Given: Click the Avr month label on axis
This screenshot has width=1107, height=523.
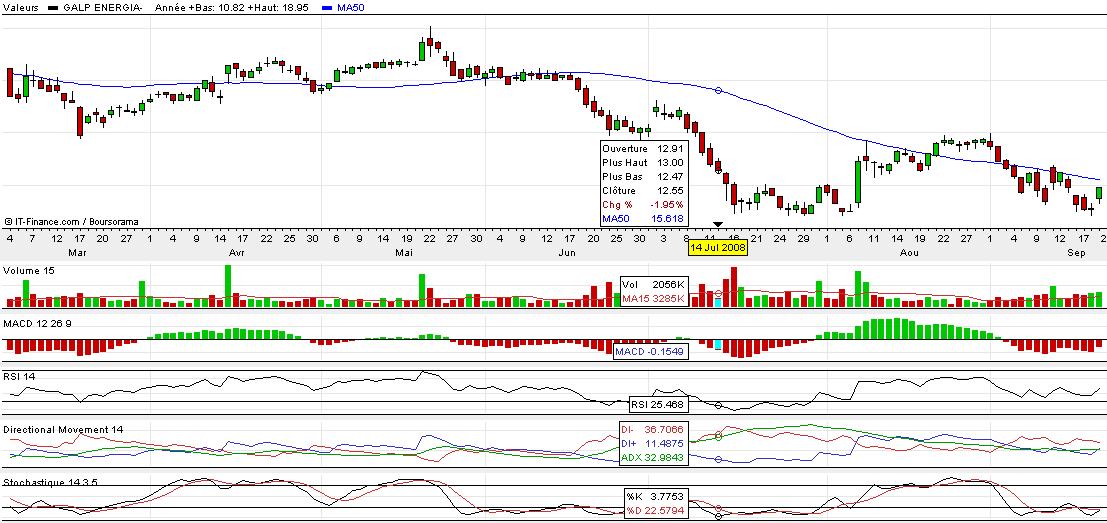Looking at the screenshot, I should click(237, 251).
